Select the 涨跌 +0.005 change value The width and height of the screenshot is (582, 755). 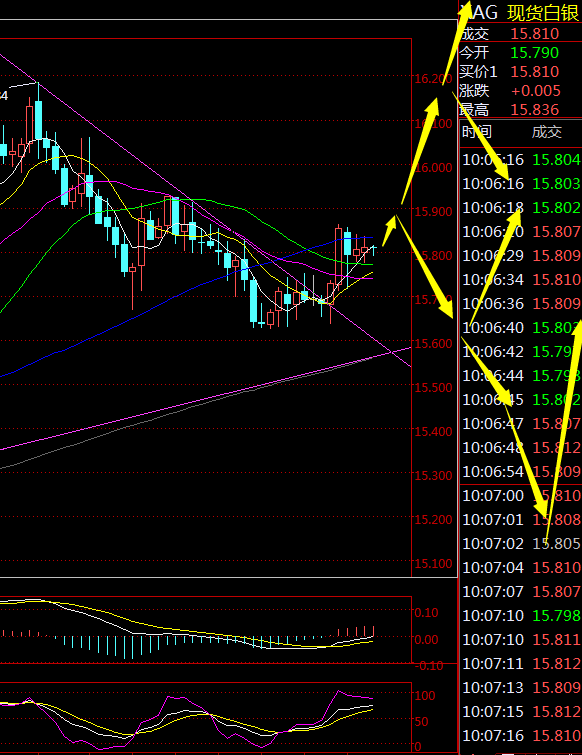535,91
